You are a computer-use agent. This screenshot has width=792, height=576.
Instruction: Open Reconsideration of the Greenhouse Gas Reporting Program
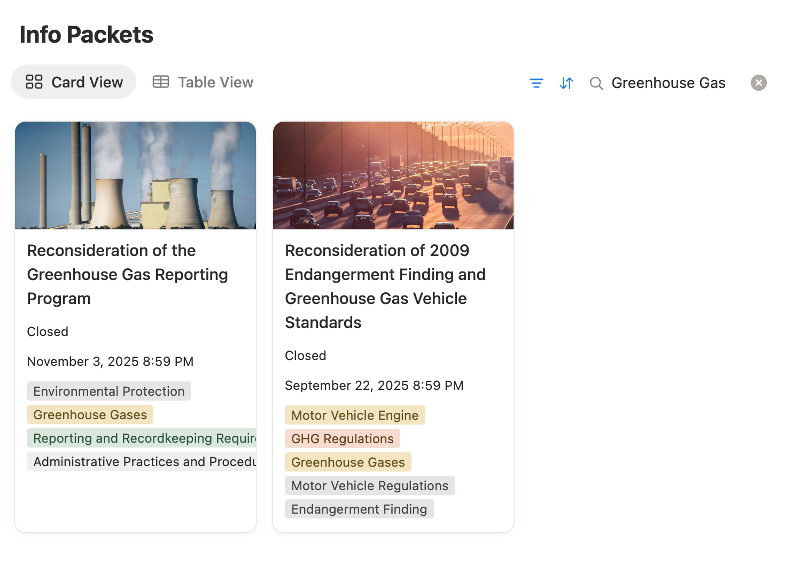point(127,274)
